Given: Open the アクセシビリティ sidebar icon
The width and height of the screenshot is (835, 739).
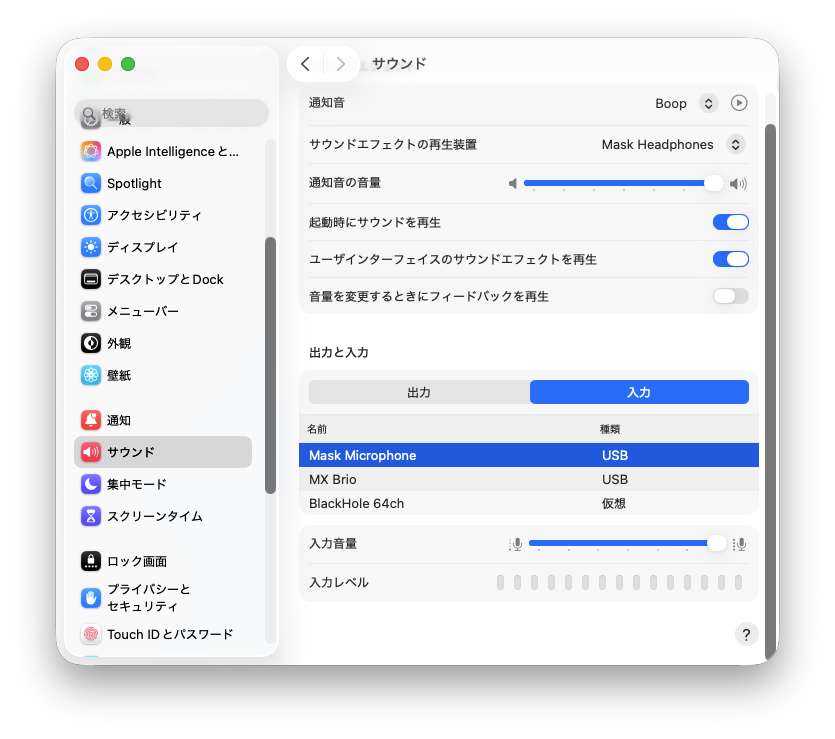Looking at the screenshot, I should (x=91, y=215).
